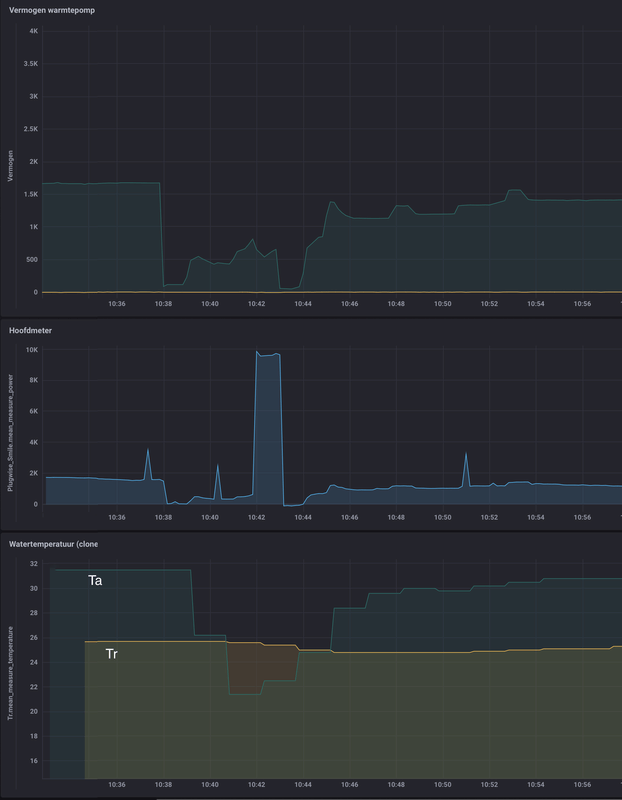
Task: Click the Hoofdmeter spike just after 10:37
Action: (x=148, y=450)
